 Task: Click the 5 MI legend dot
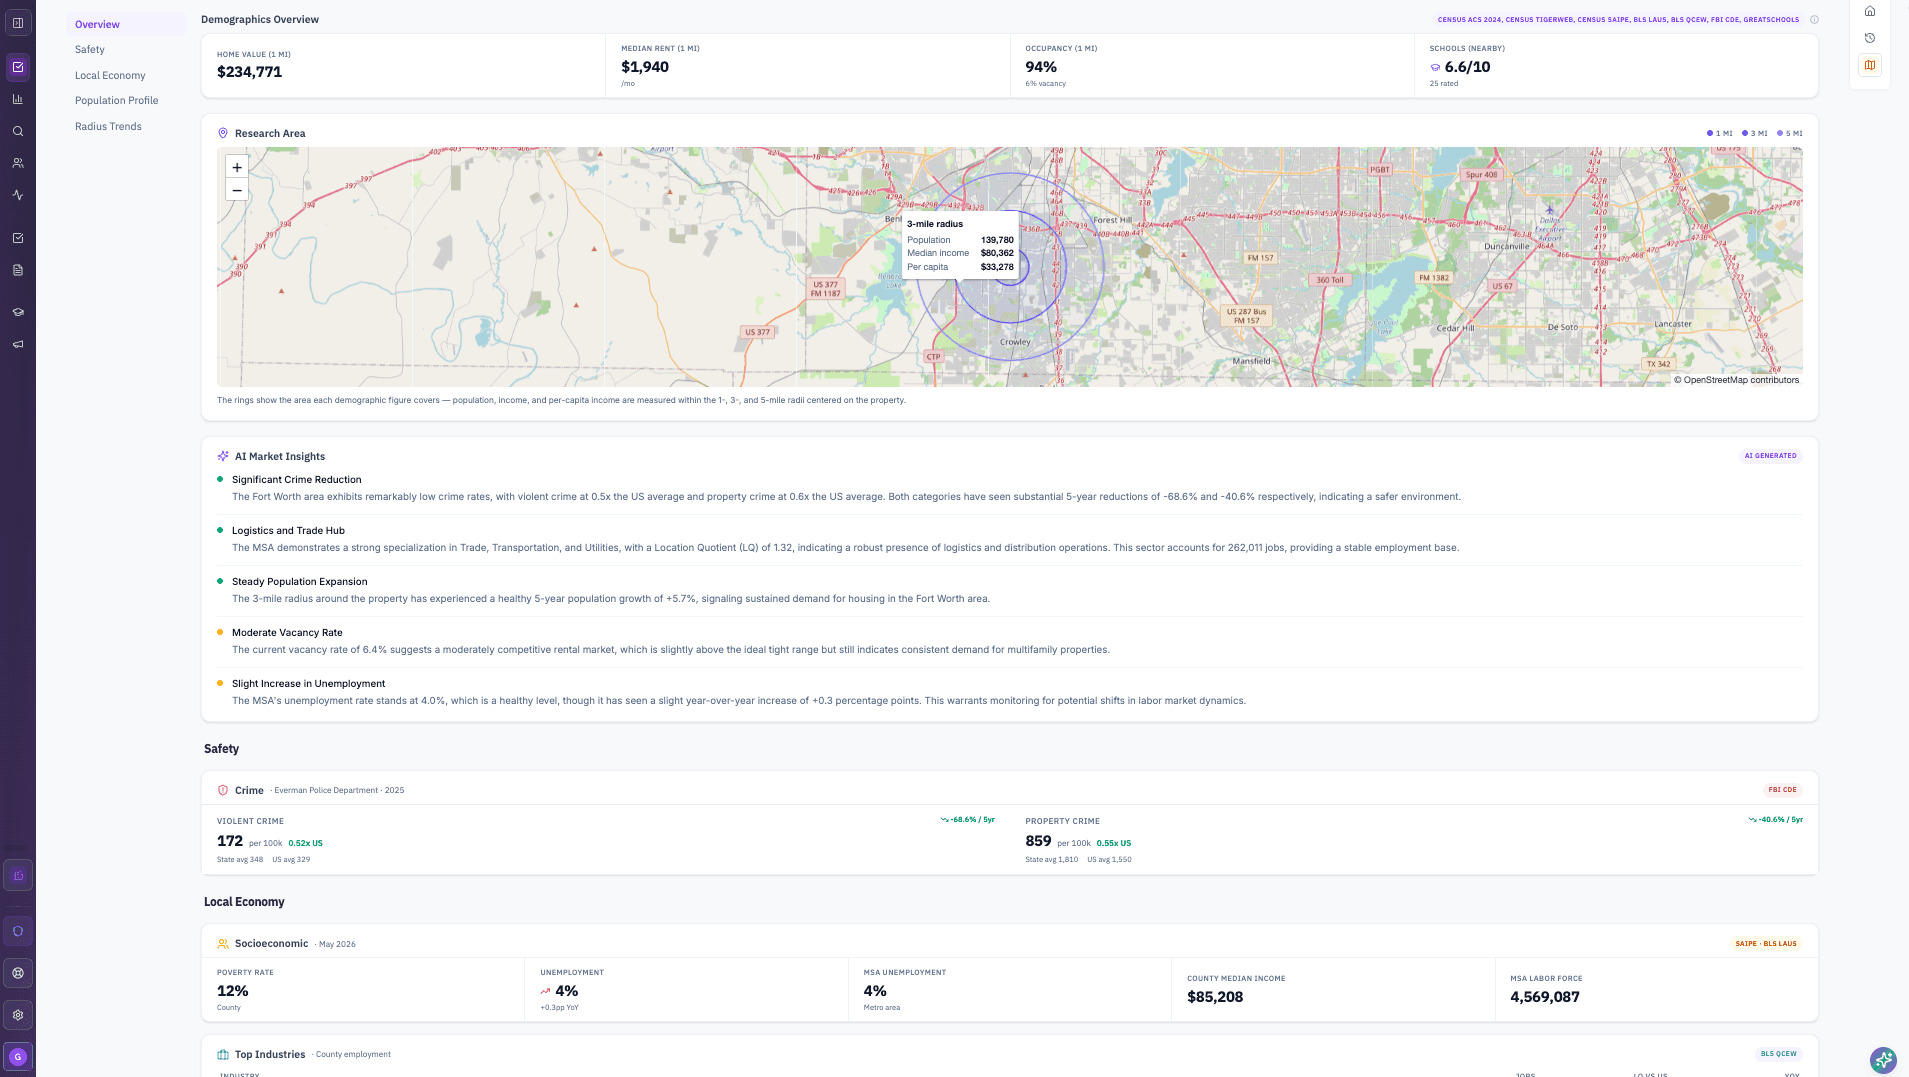[1780, 133]
